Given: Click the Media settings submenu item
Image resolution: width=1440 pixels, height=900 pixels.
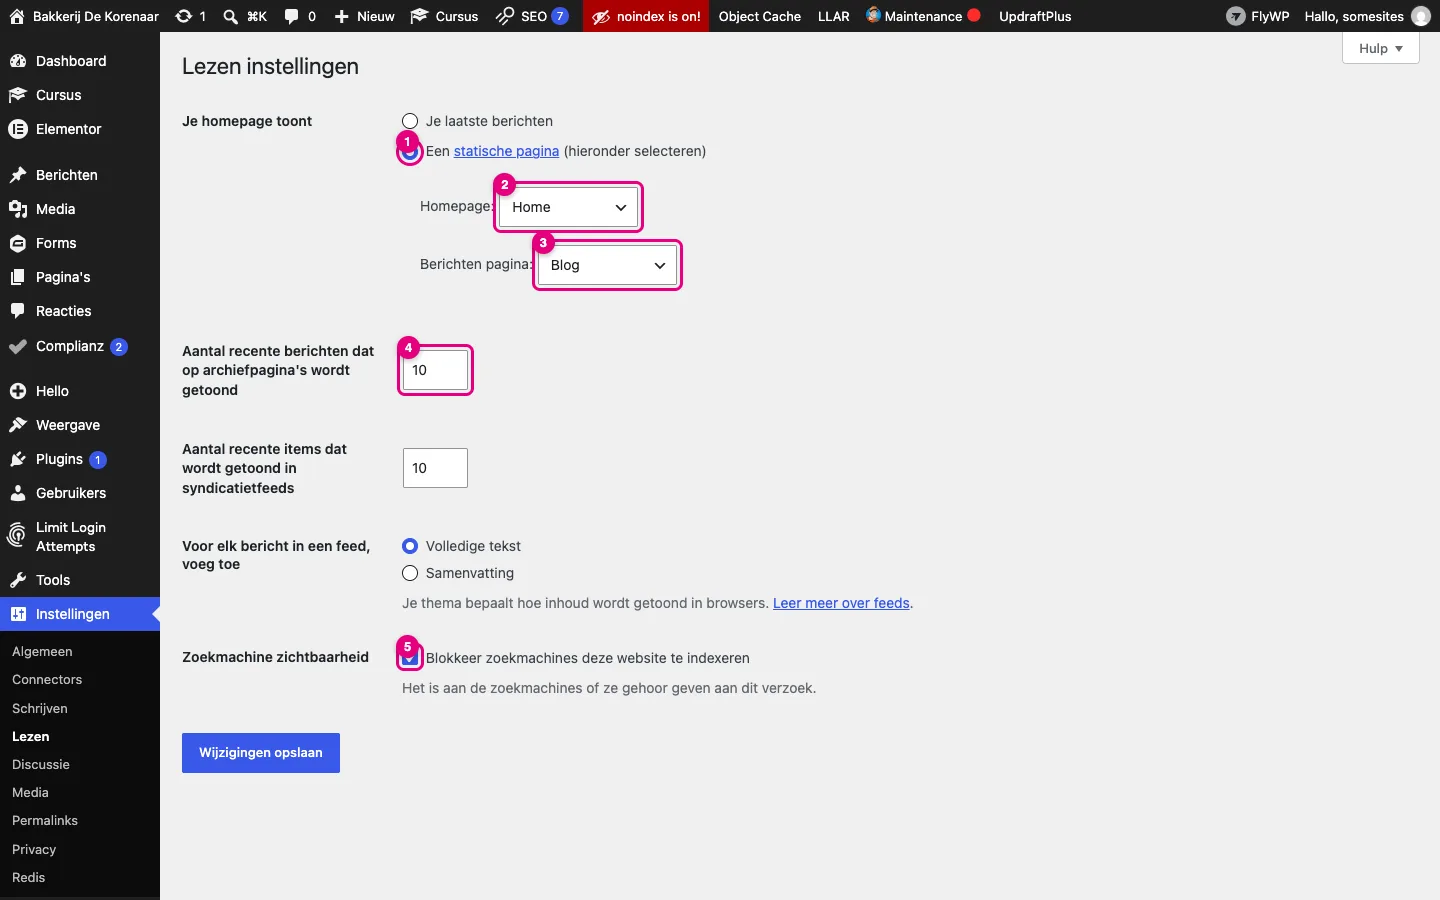Looking at the screenshot, I should [x=30, y=792].
